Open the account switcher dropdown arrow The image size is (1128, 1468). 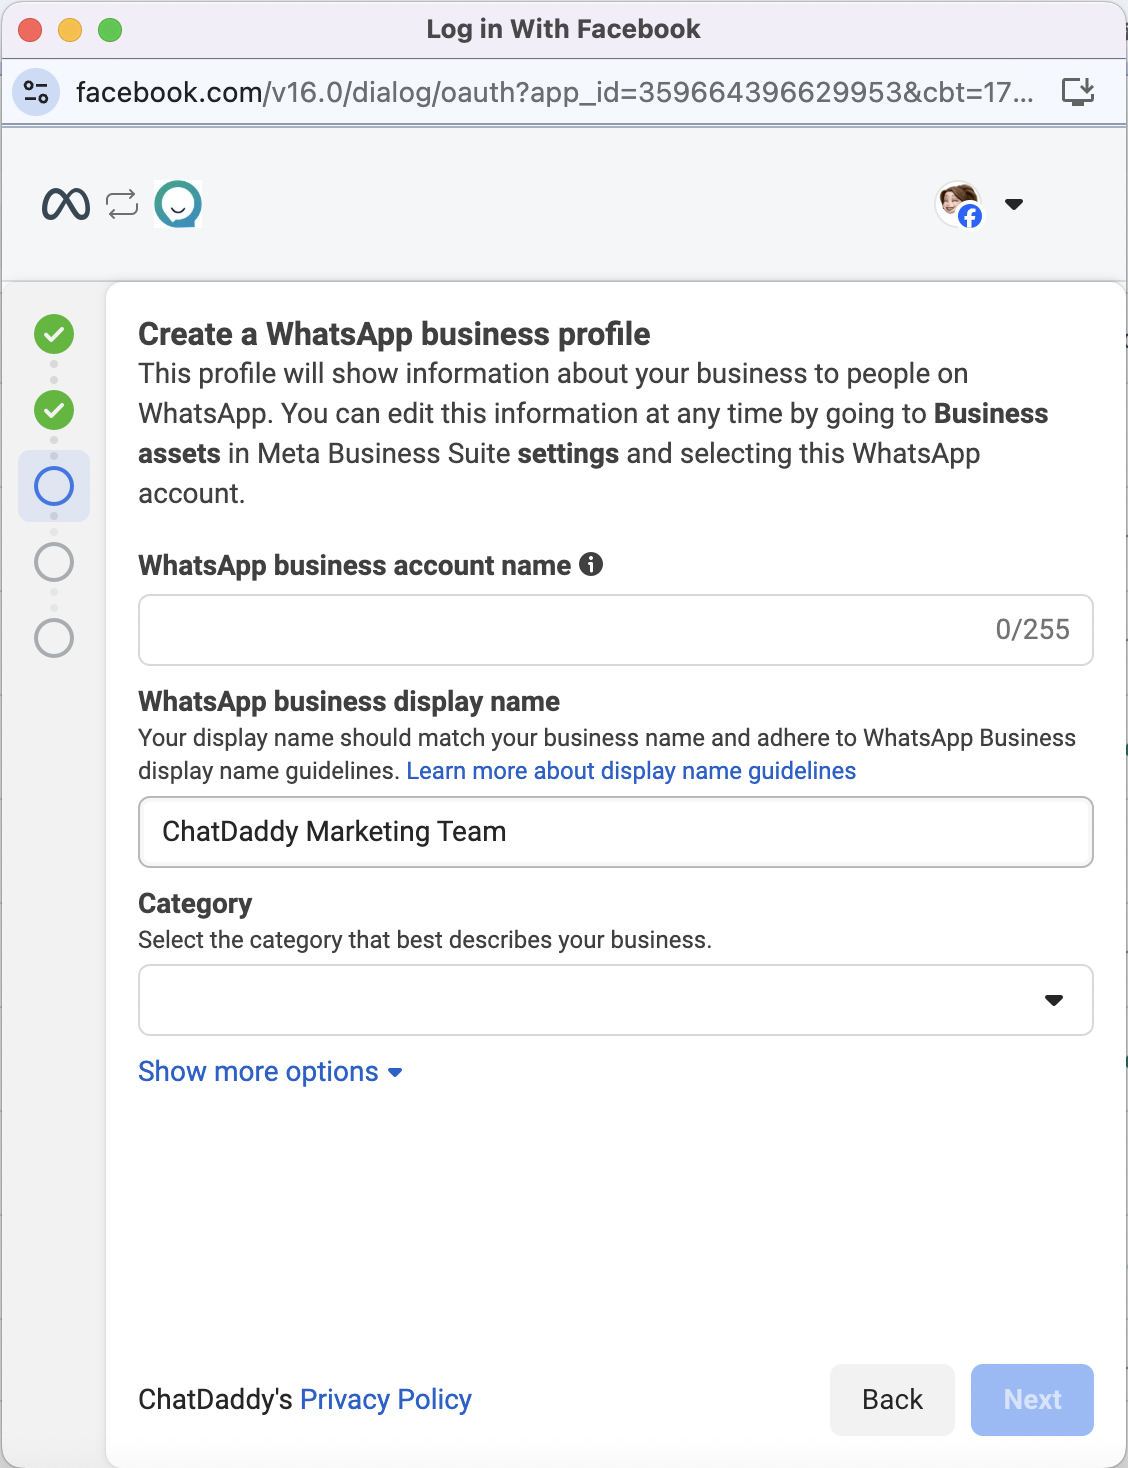tap(1013, 204)
